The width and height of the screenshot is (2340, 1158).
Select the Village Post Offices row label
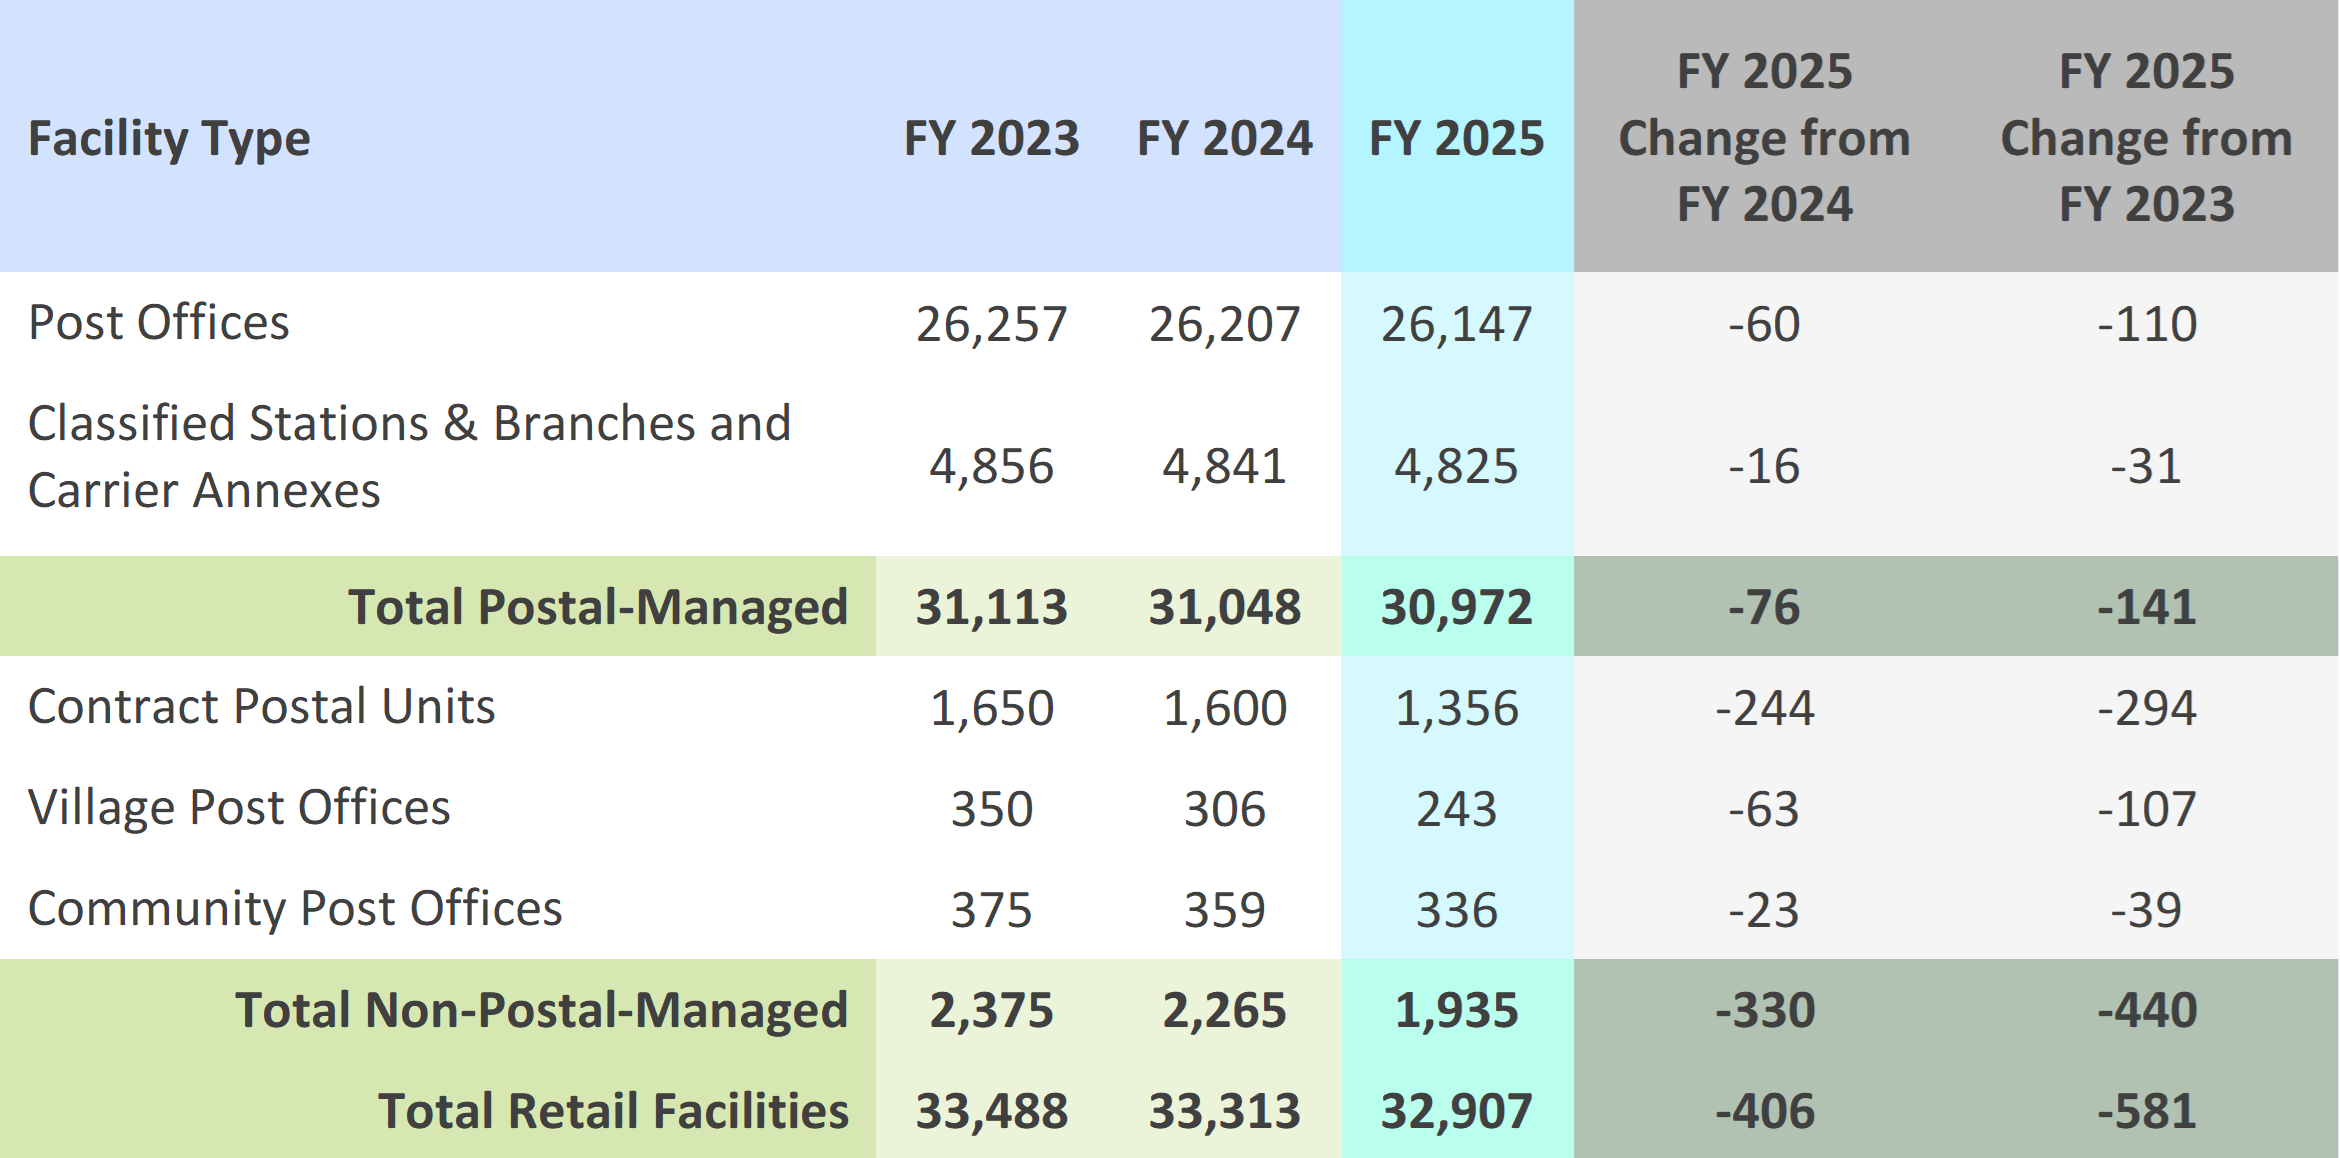coord(240,808)
